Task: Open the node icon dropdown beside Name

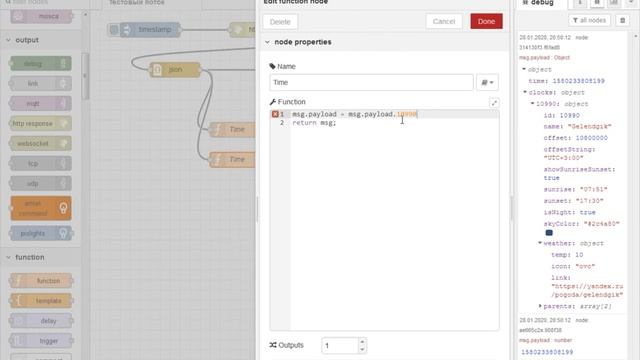Action: point(487,82)
